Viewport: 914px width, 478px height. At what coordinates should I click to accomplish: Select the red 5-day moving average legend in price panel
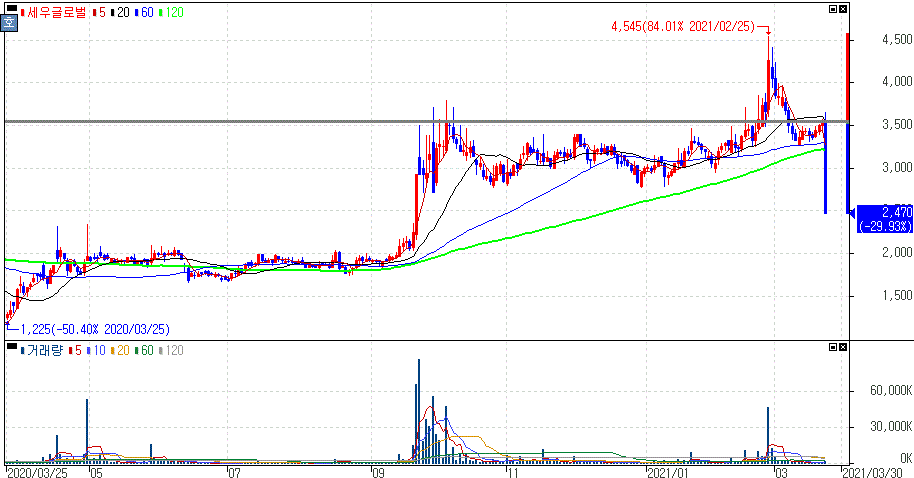99,12
